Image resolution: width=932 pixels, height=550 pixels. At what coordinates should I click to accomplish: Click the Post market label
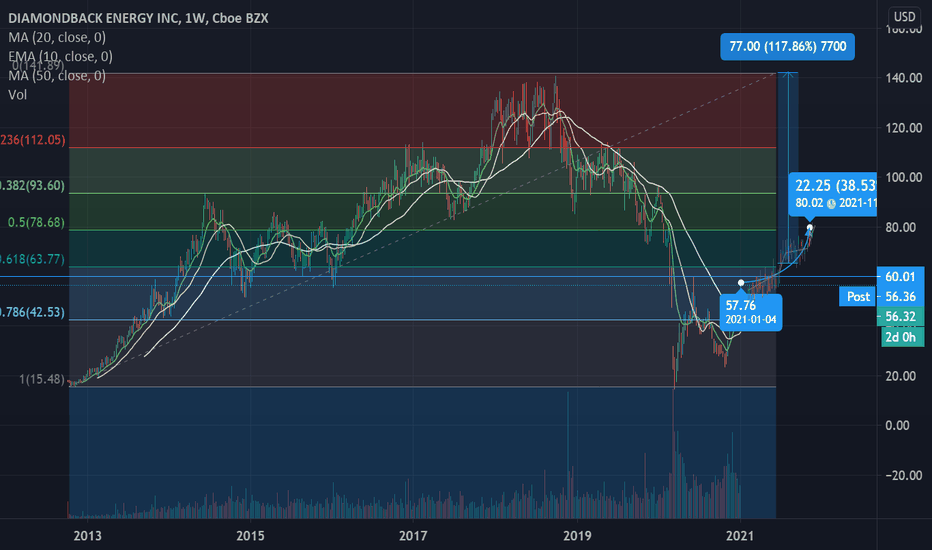[858, 296]
